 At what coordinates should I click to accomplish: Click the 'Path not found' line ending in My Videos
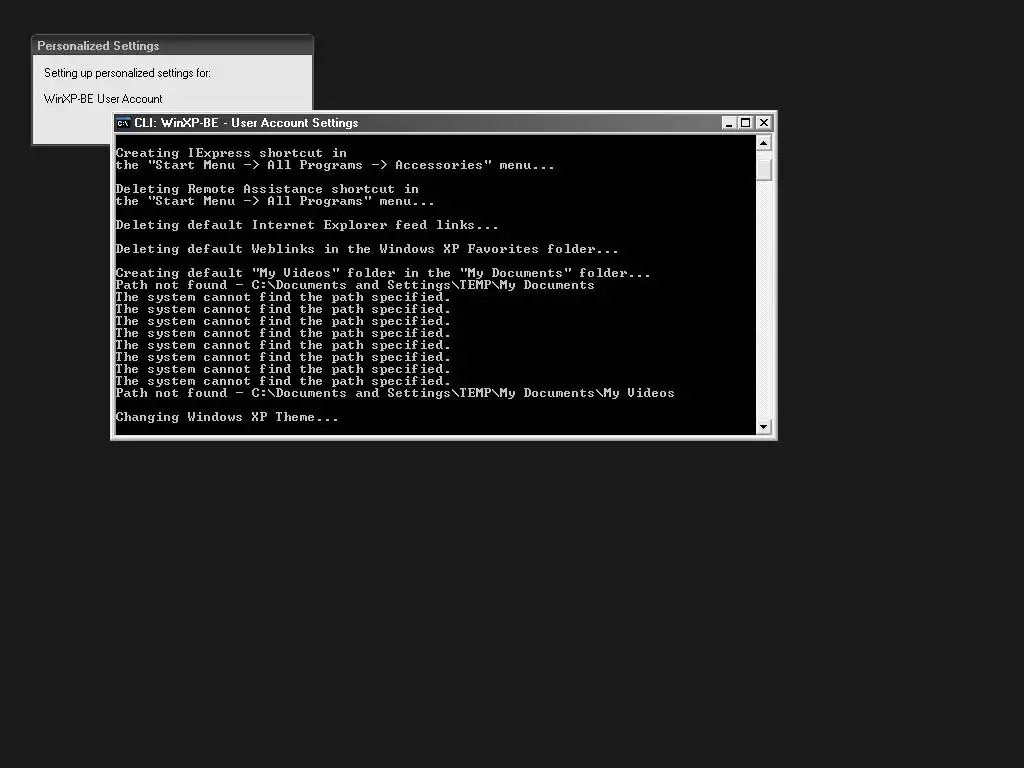[x=395, y=392]
